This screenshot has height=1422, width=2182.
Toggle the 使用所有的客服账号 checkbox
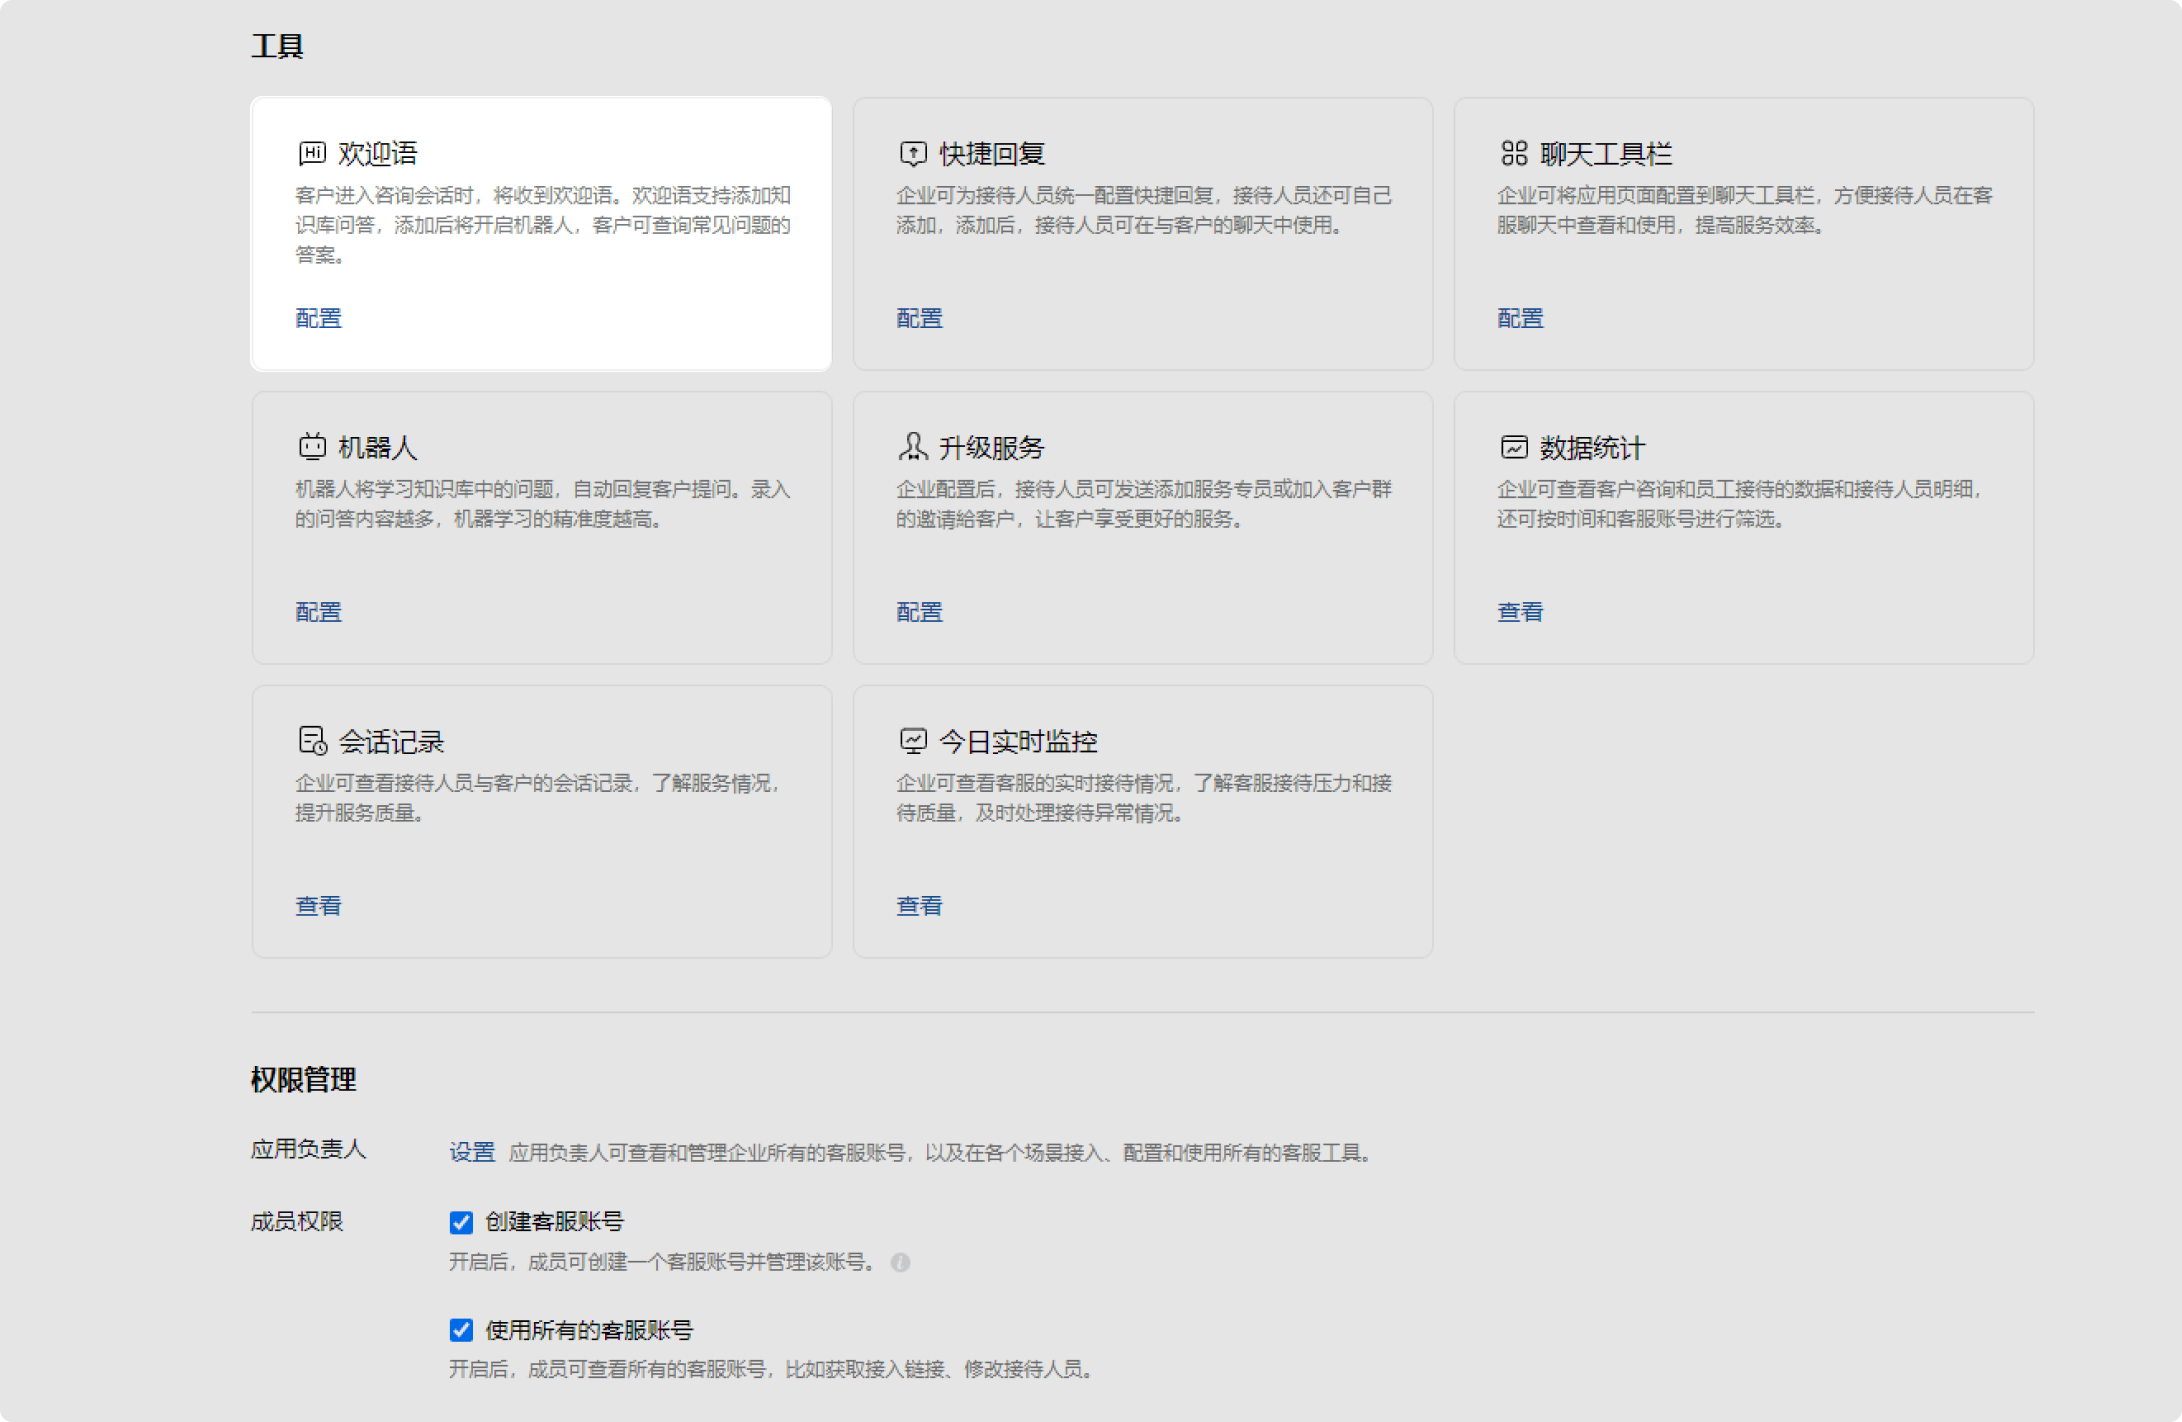tap(461, 1330)
